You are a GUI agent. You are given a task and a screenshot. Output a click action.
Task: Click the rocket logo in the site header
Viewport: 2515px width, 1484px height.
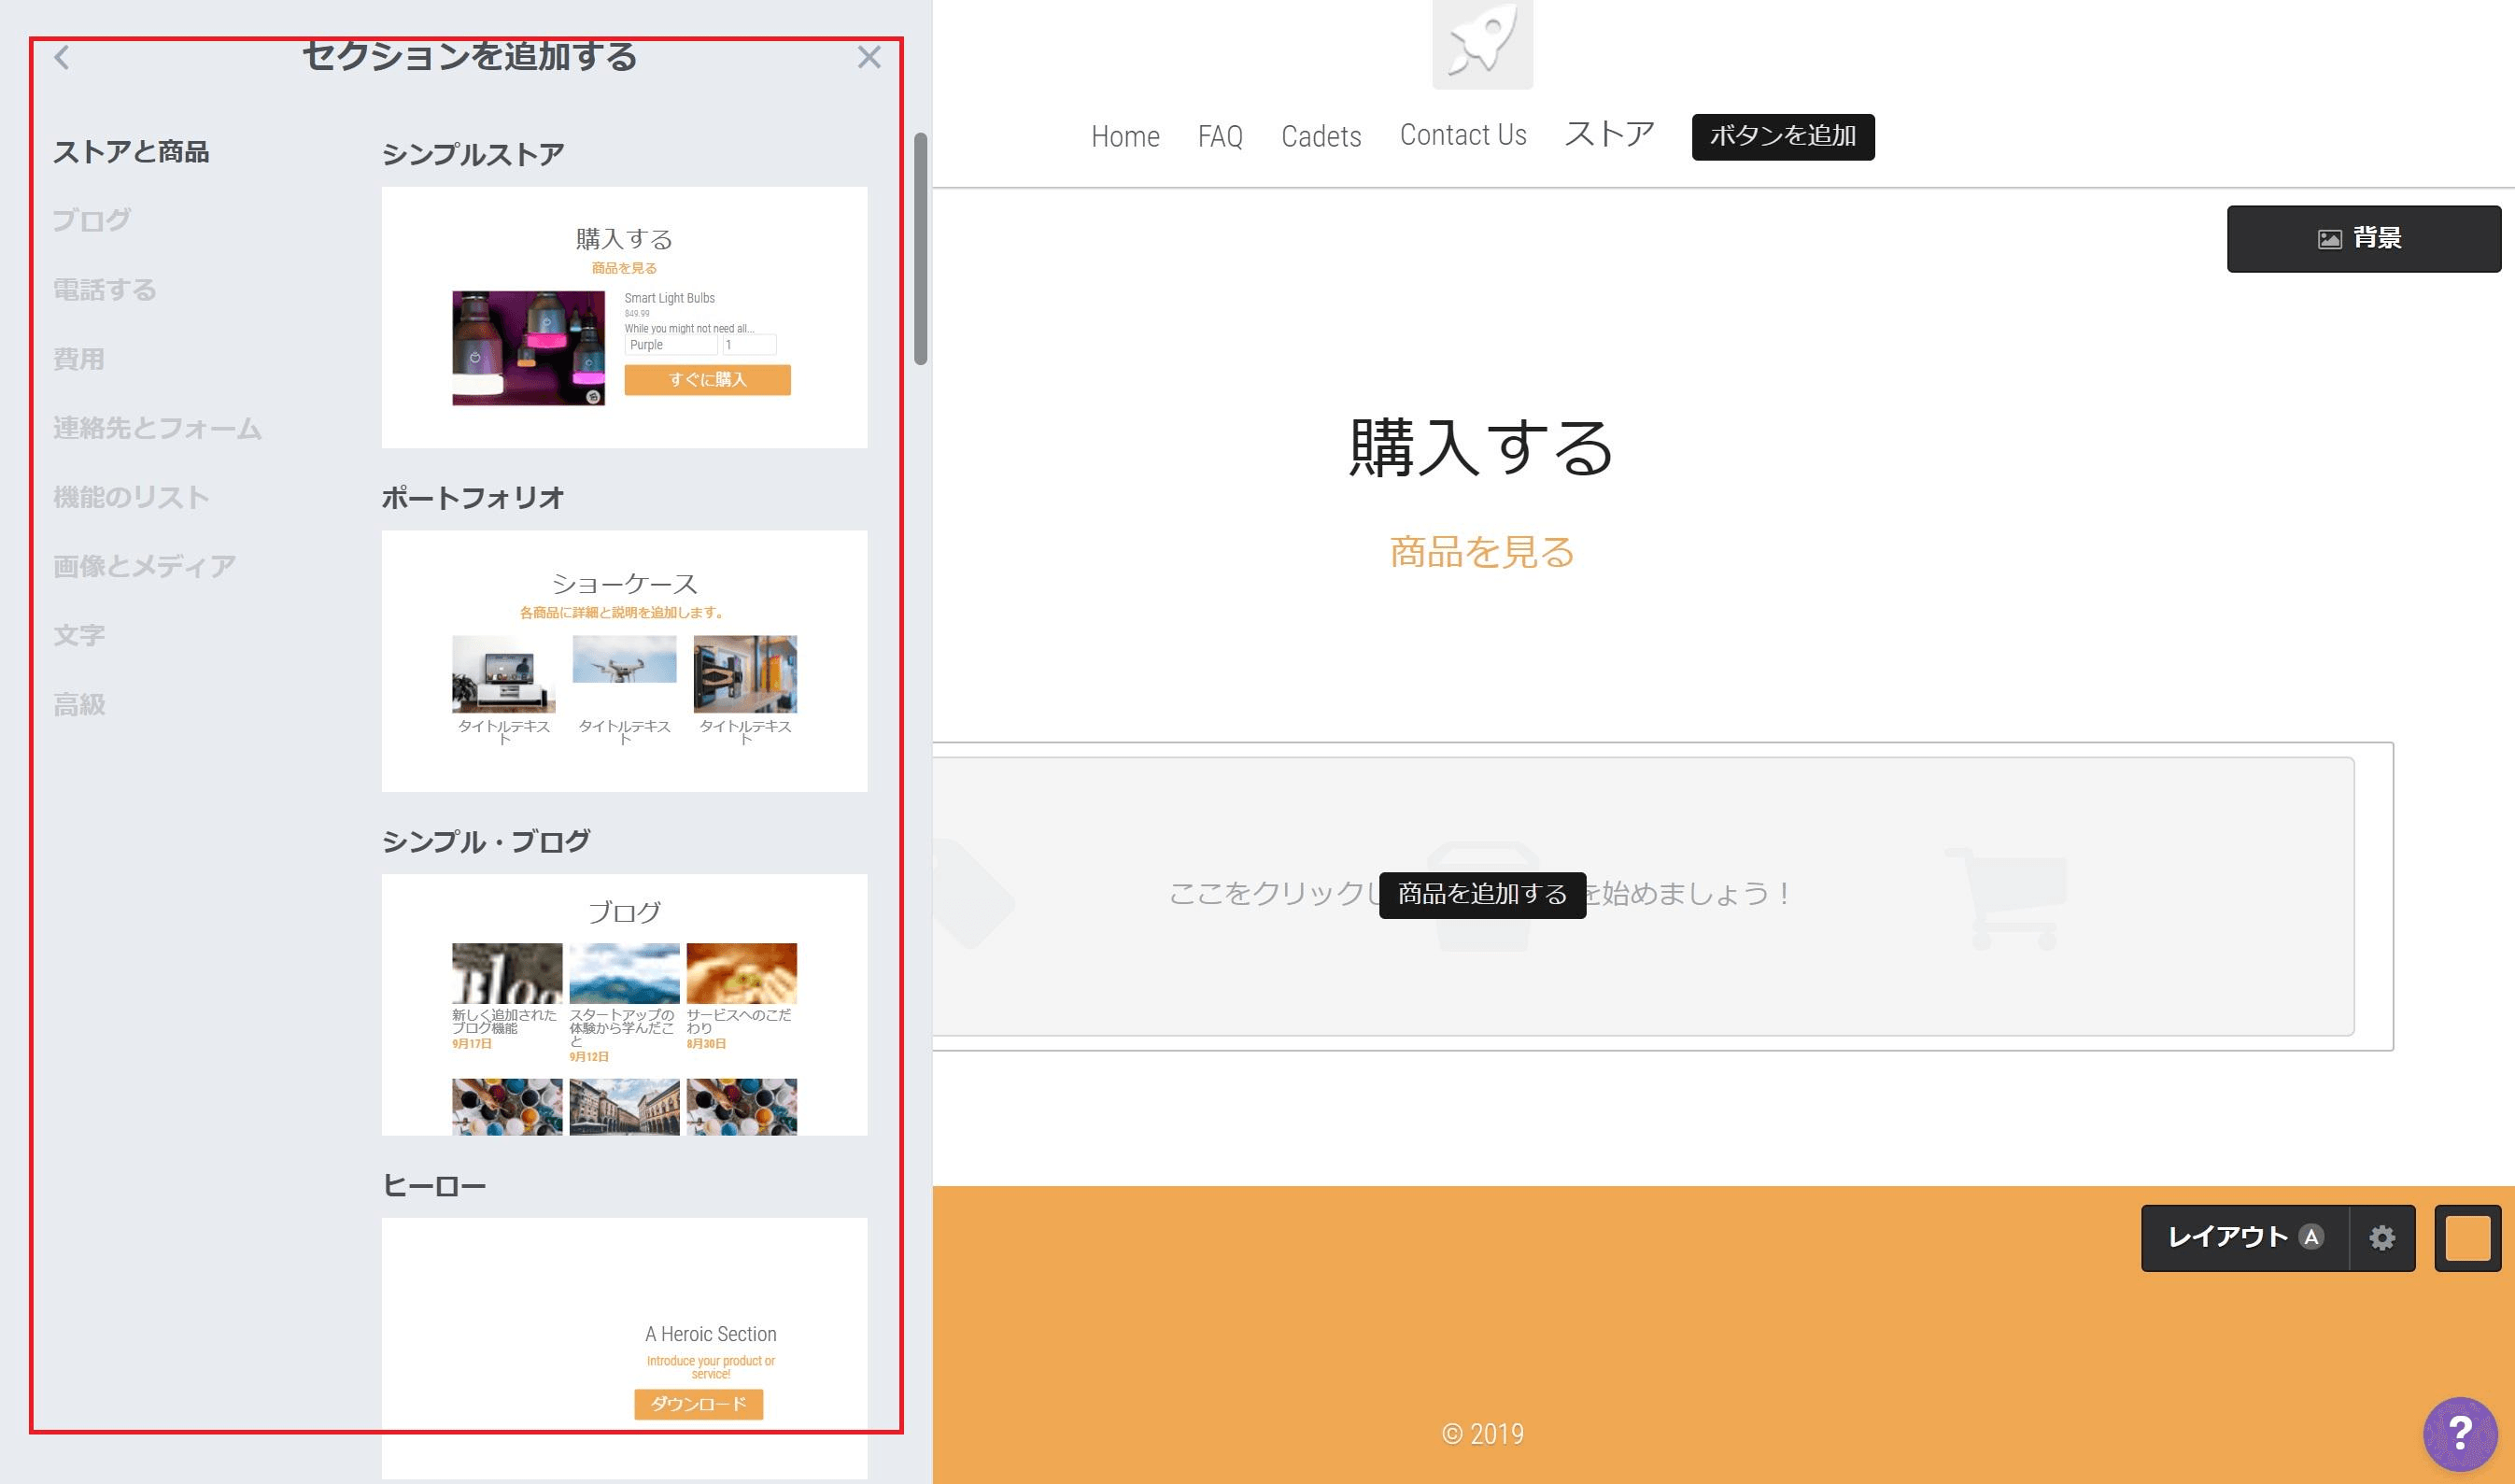pos(1481,44)
